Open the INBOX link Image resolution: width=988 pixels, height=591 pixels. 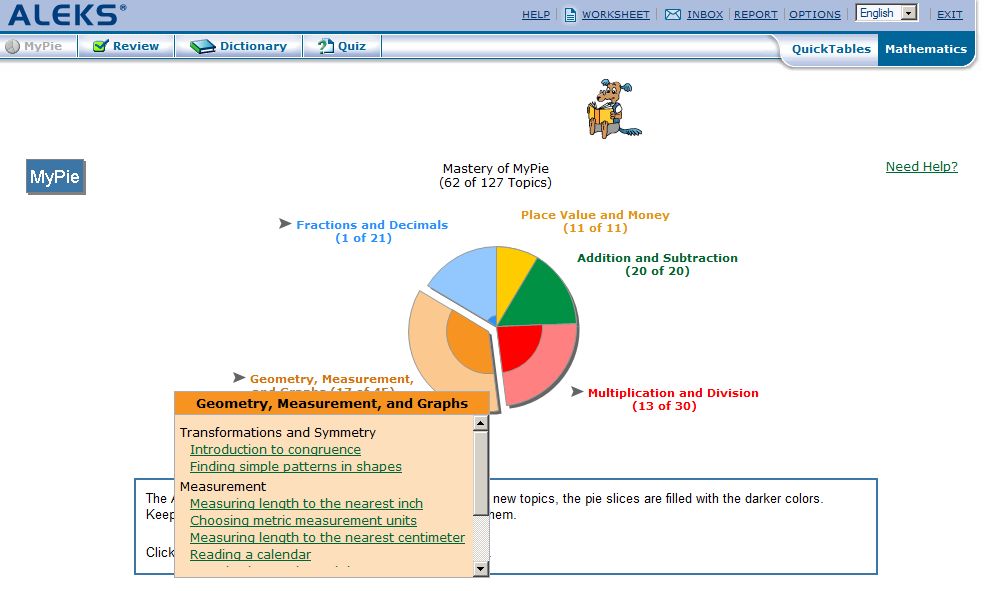pyautogui.click(x=704, y=14)
